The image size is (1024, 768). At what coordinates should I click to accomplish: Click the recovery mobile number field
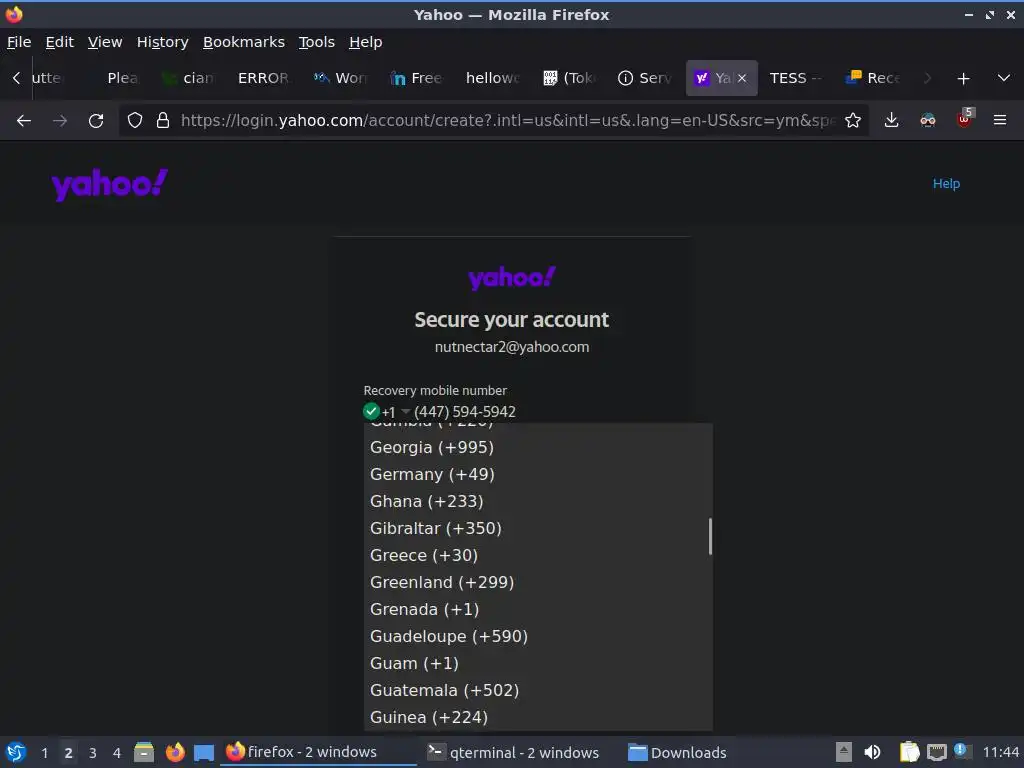pos(536,412)
